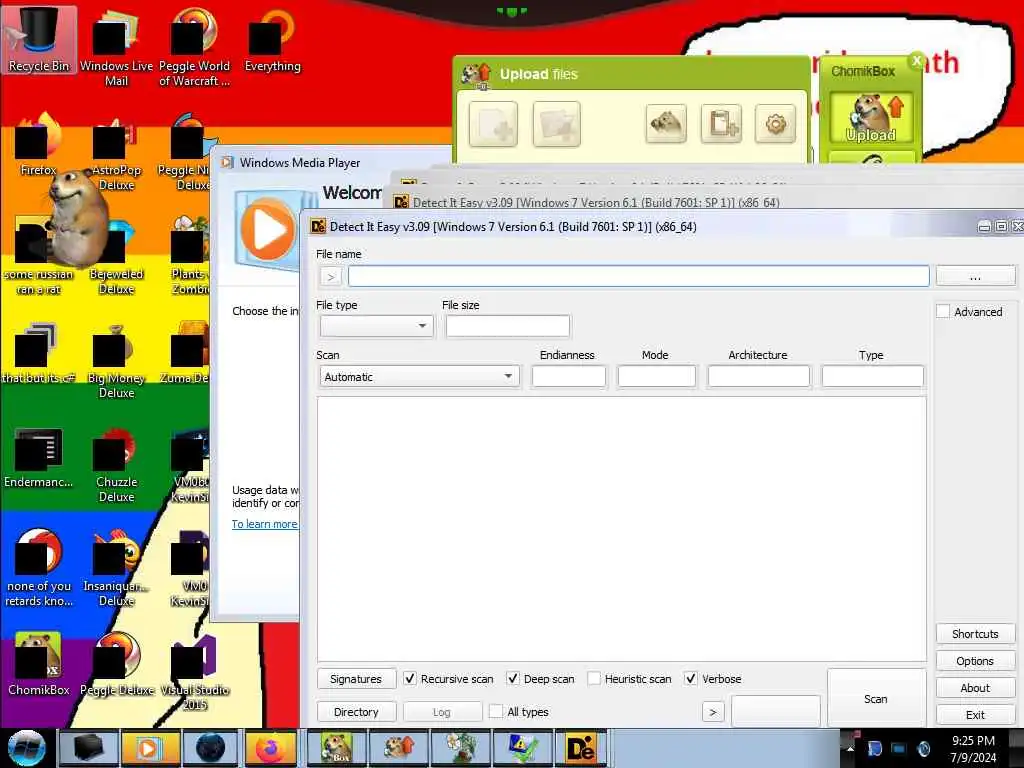Image resolution: width=1024 pixels, height=768 pixels.
Task: Click the Type field
Action: 872,377
